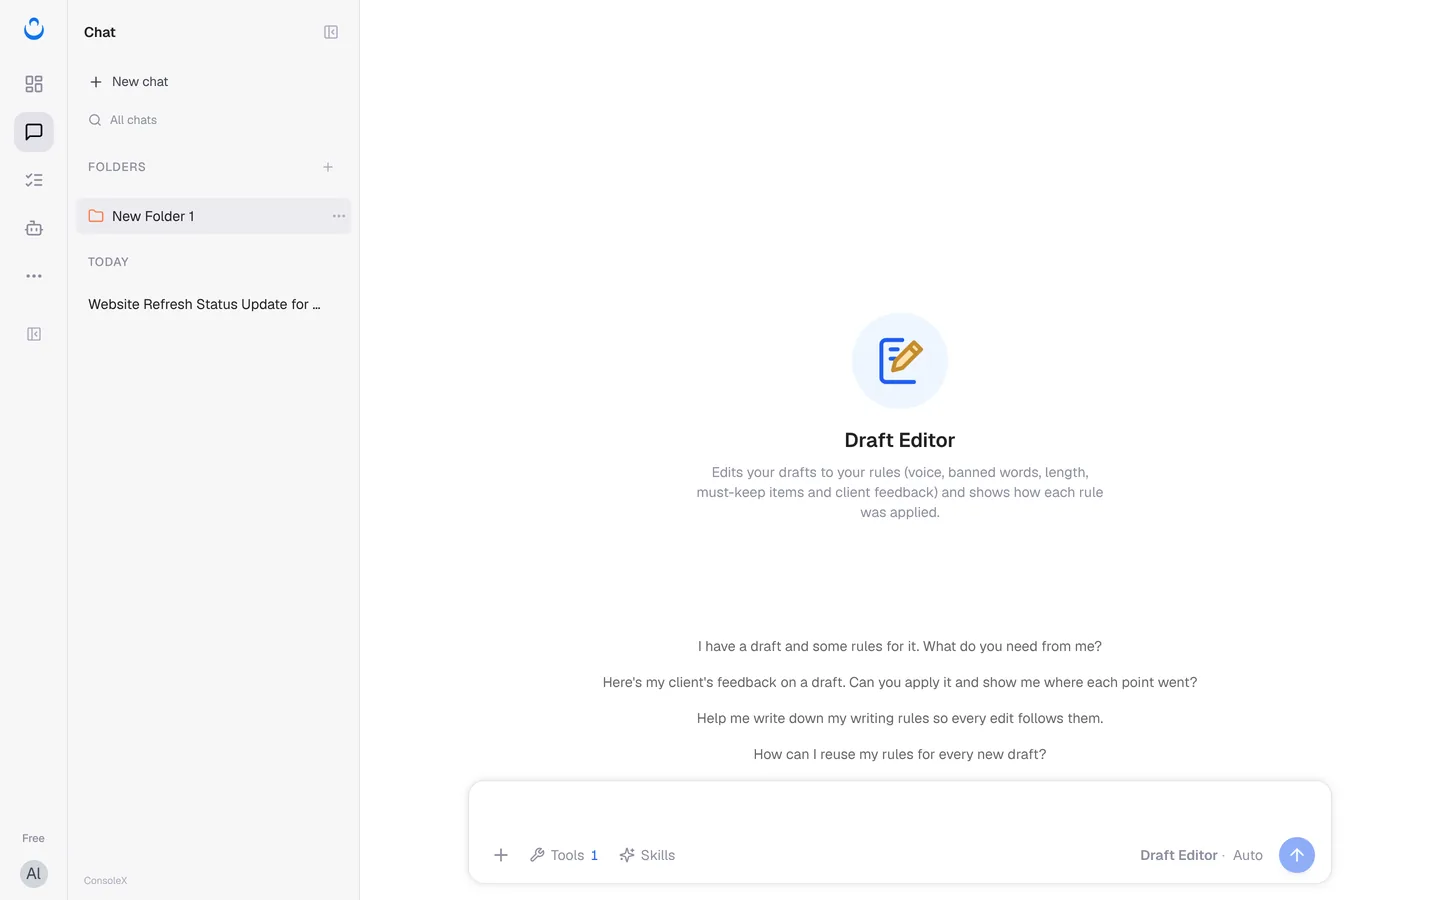Viewport: 1440px width, 900px height.
Task: Select prompt 'Help me write down my writing rules'
Action: (x=900, y=718)
